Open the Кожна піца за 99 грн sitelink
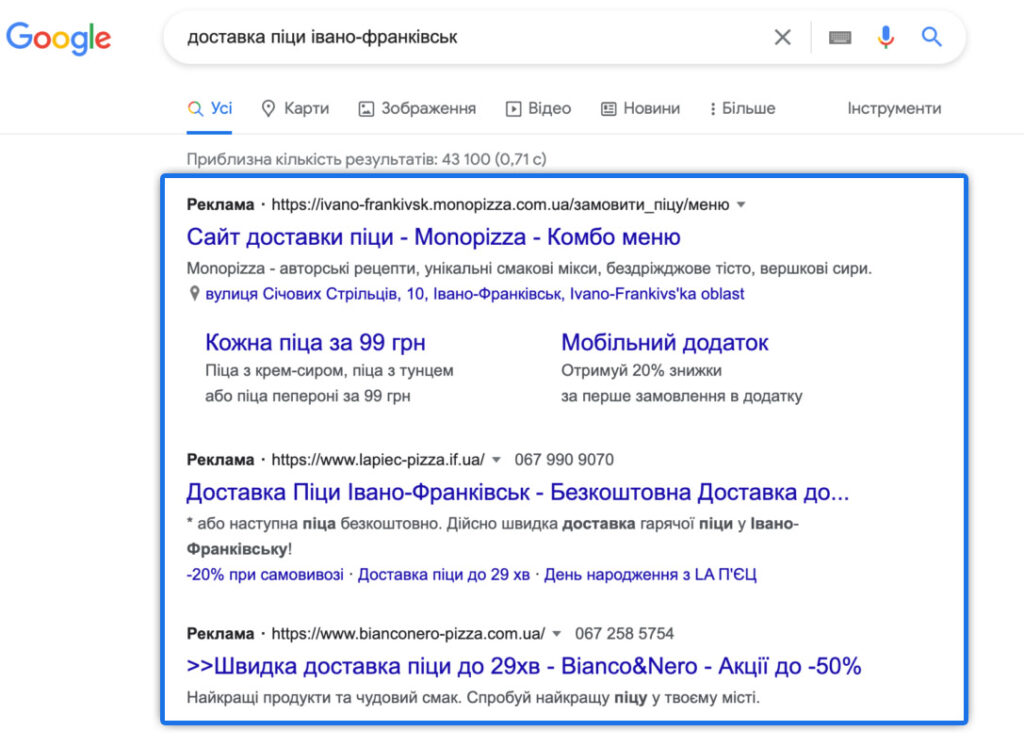This screenshot has height=747, width=1024. 315,342
